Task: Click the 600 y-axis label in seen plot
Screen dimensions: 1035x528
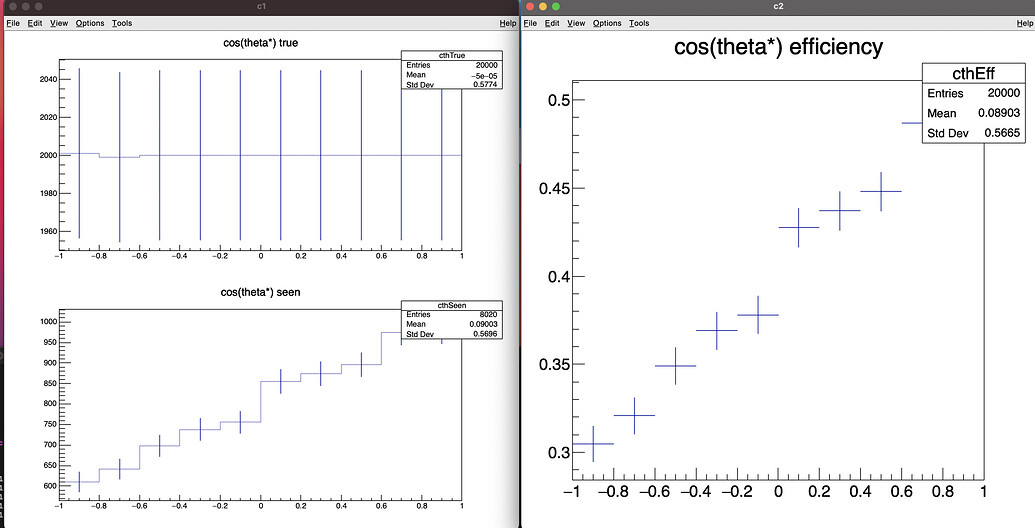Action: click(50, 485)
